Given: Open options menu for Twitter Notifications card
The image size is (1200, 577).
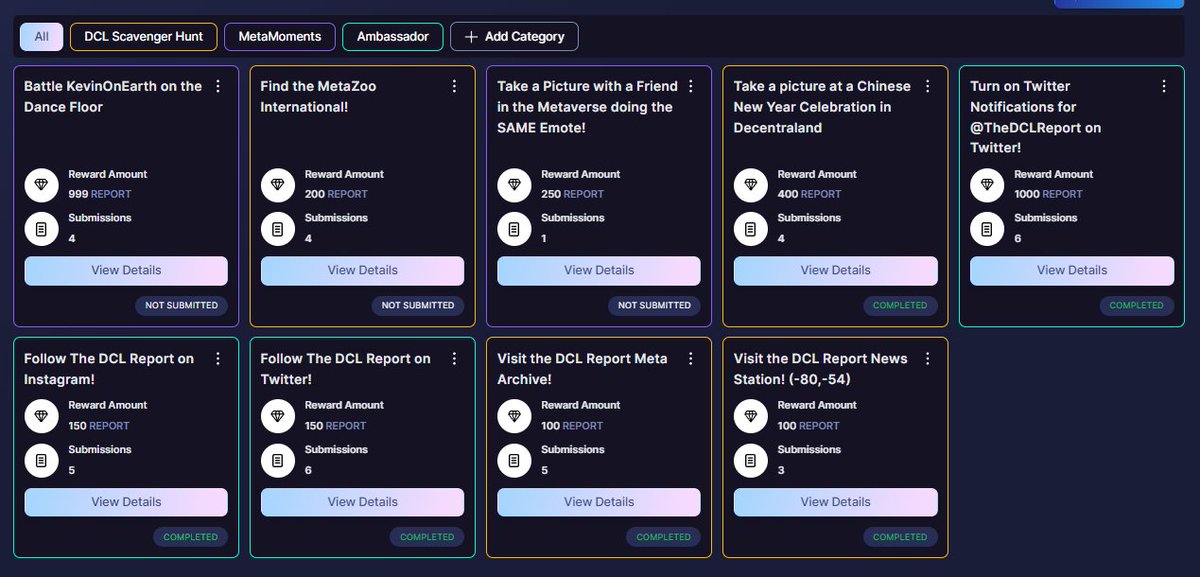Looking at the screenshot, I should click(x=1164, y=87).
